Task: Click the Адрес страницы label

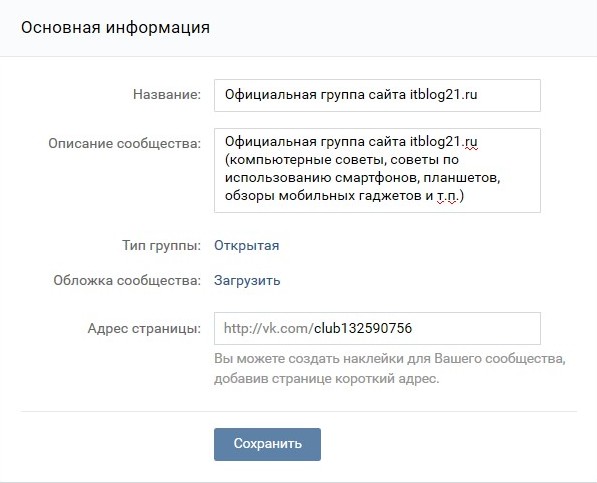Action: (x=144, y=328)
